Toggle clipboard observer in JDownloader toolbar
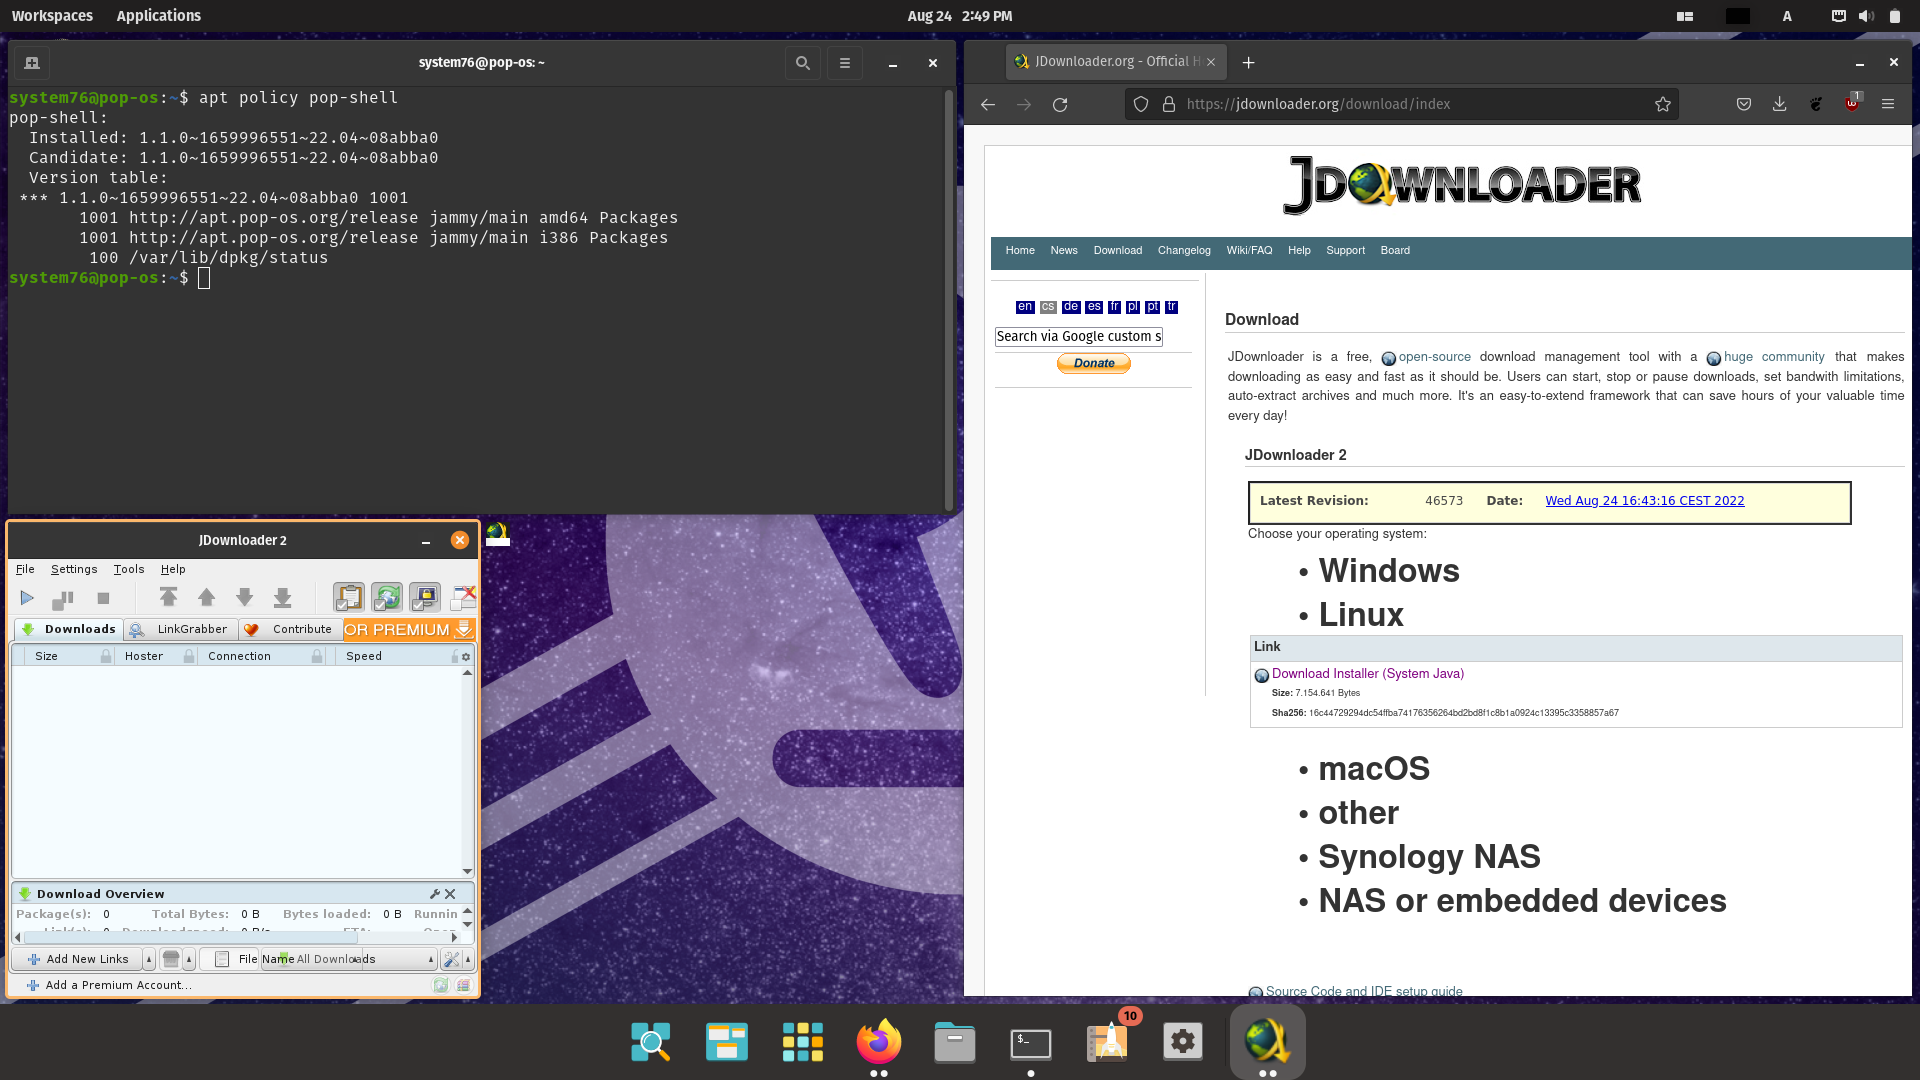Viewport: 1920px width, 1080px height. 348,598
